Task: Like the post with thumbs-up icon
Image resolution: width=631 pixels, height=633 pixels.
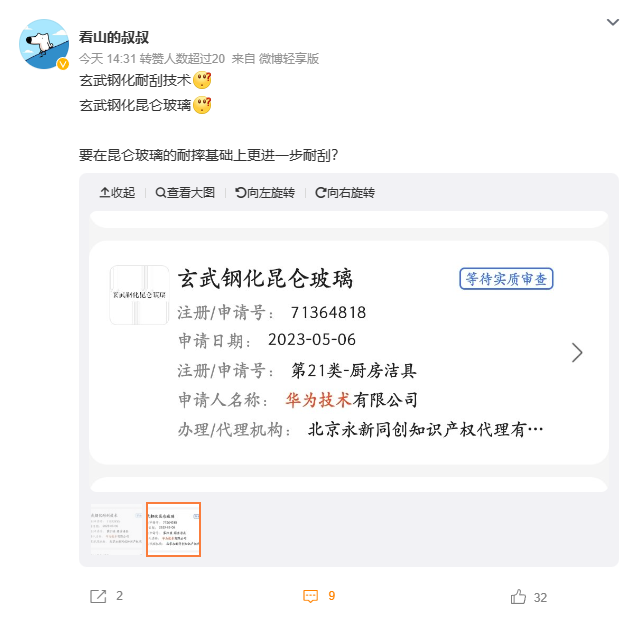Action: (x=518, y=597)
